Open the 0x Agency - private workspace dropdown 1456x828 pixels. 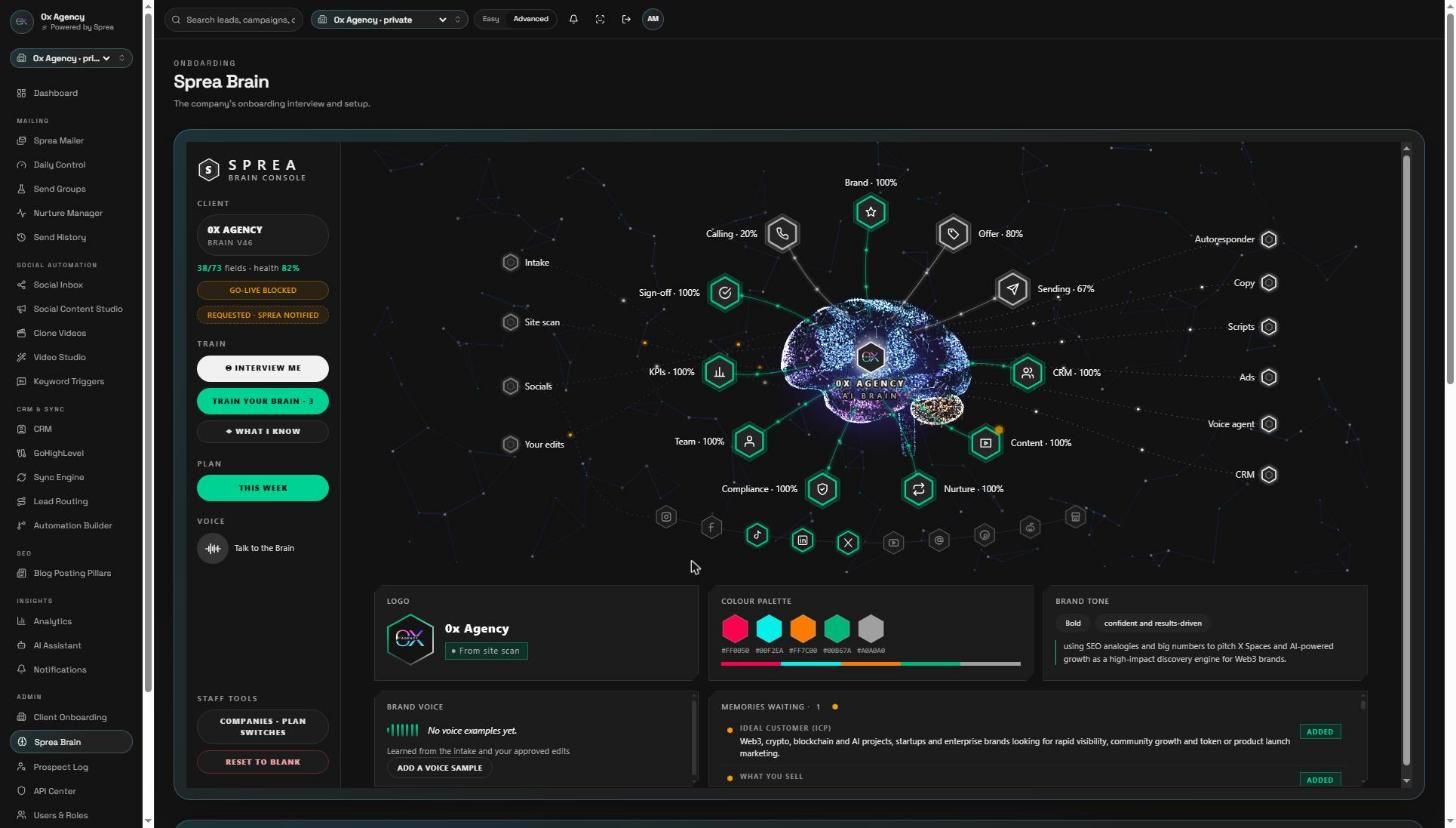389,19
